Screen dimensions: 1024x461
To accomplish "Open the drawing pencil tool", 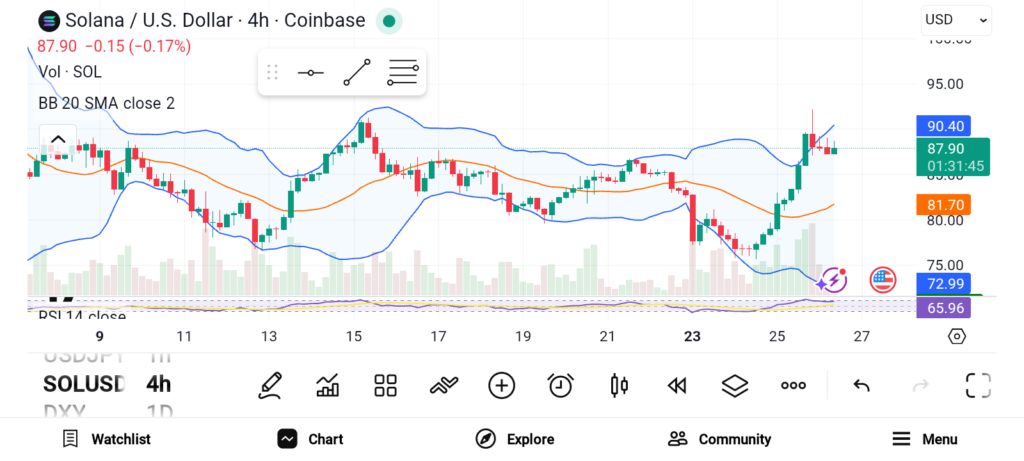I will [x=269, y=385].
